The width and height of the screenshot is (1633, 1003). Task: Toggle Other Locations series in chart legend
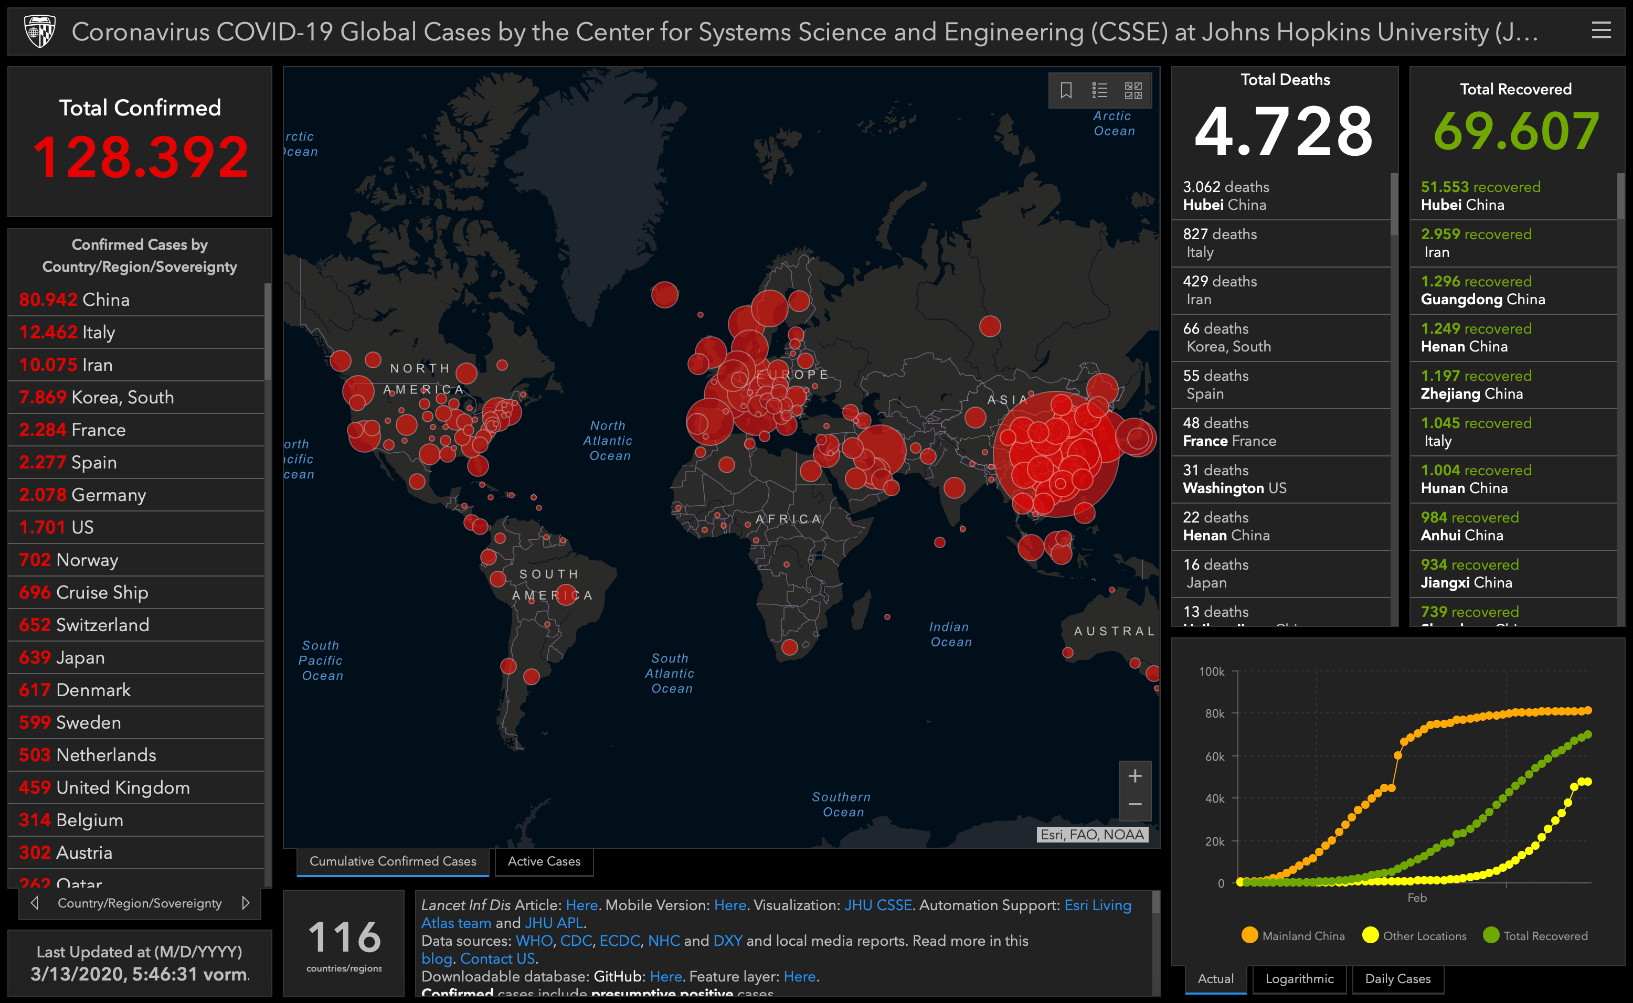click(x=1370, y=936)
